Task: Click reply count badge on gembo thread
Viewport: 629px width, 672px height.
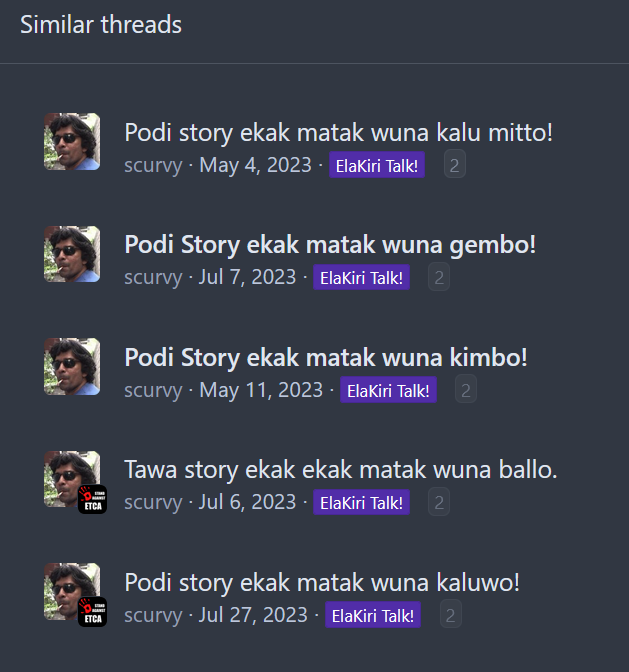Action: pos(439,277)
